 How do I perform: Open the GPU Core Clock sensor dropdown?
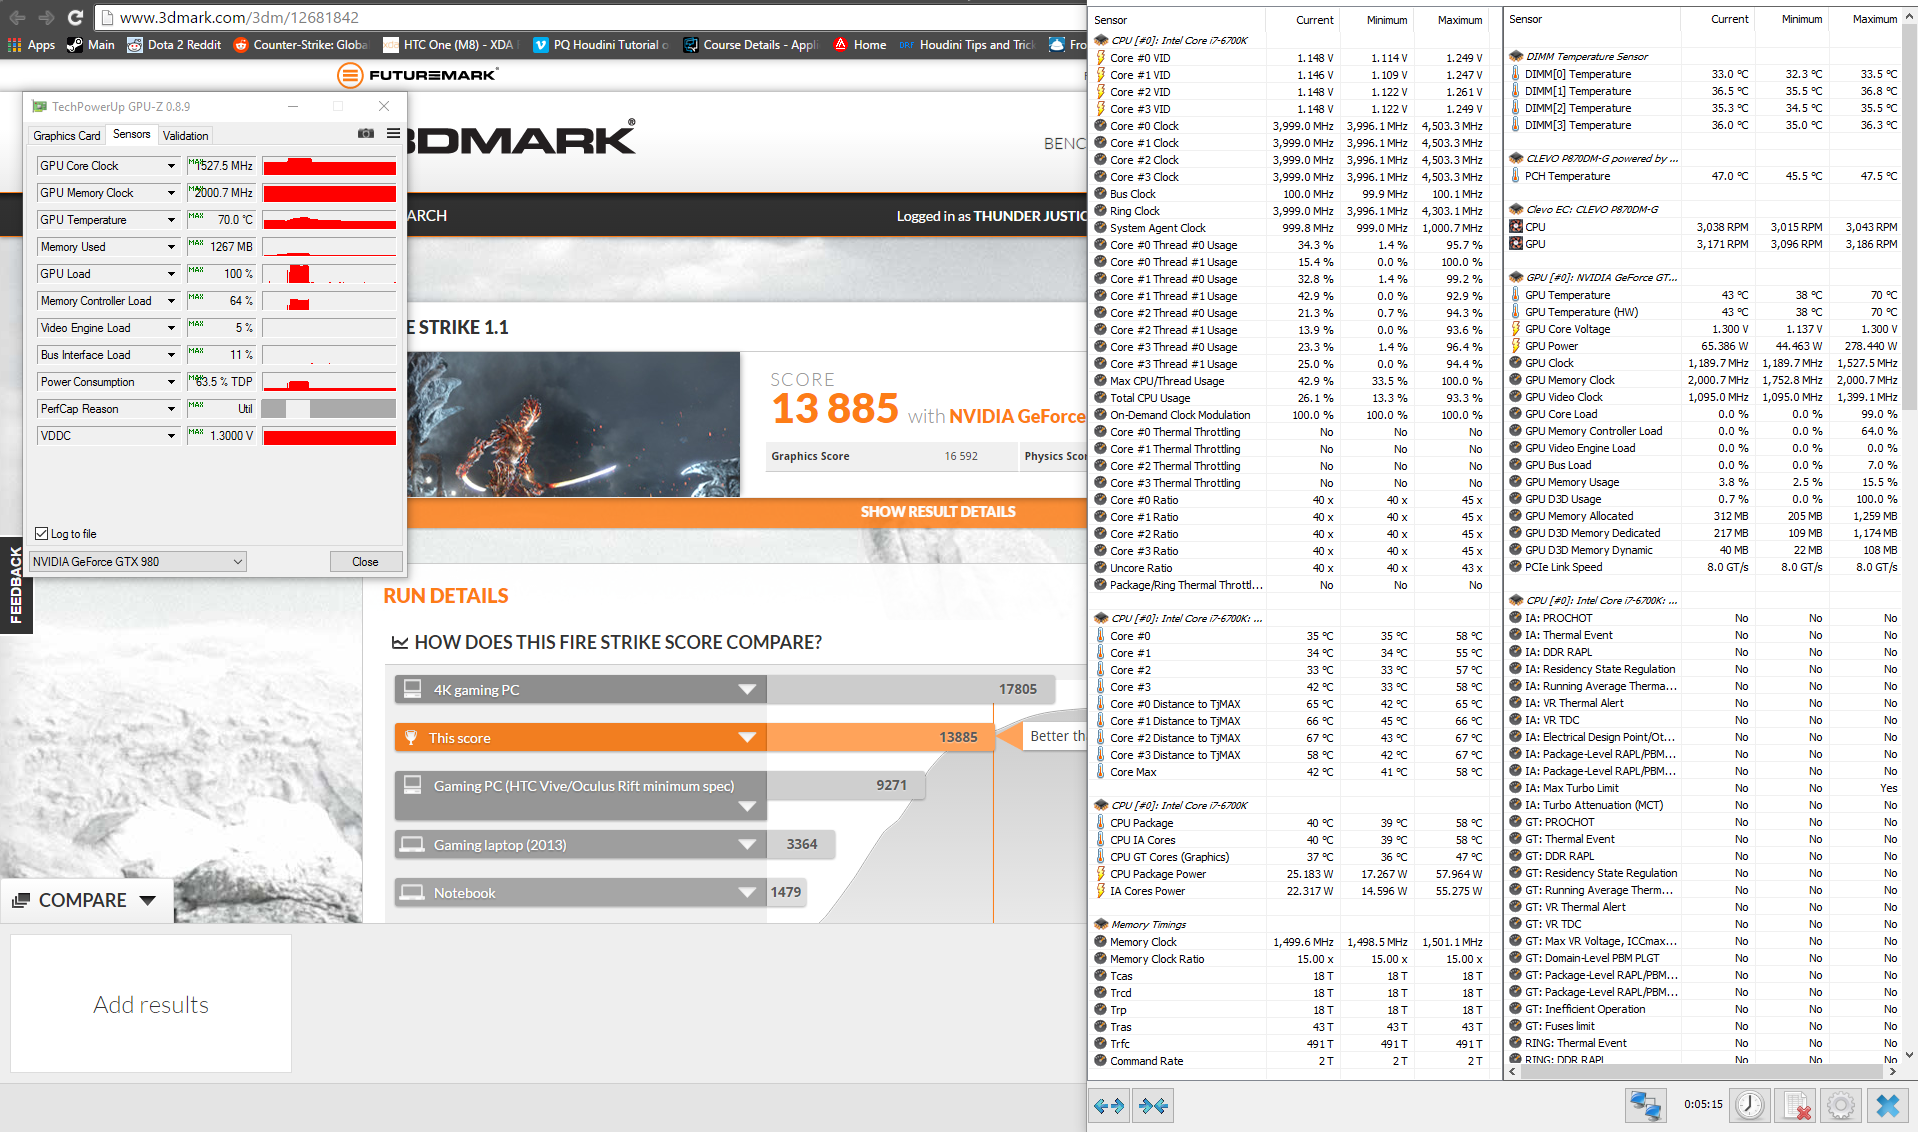click(x=171, y=166)
